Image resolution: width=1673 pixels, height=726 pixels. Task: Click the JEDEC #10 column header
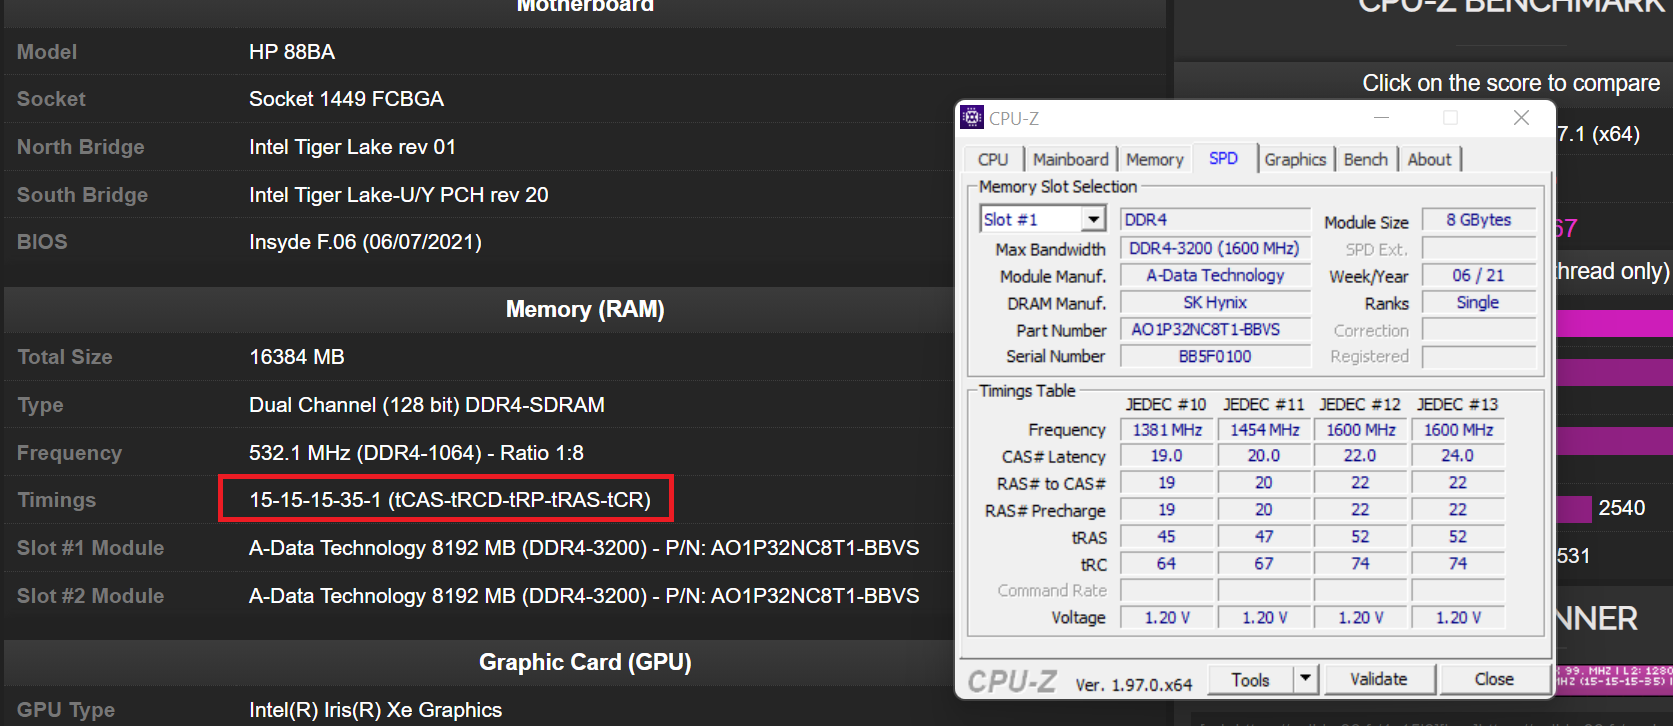click(x=1166, y=404)
